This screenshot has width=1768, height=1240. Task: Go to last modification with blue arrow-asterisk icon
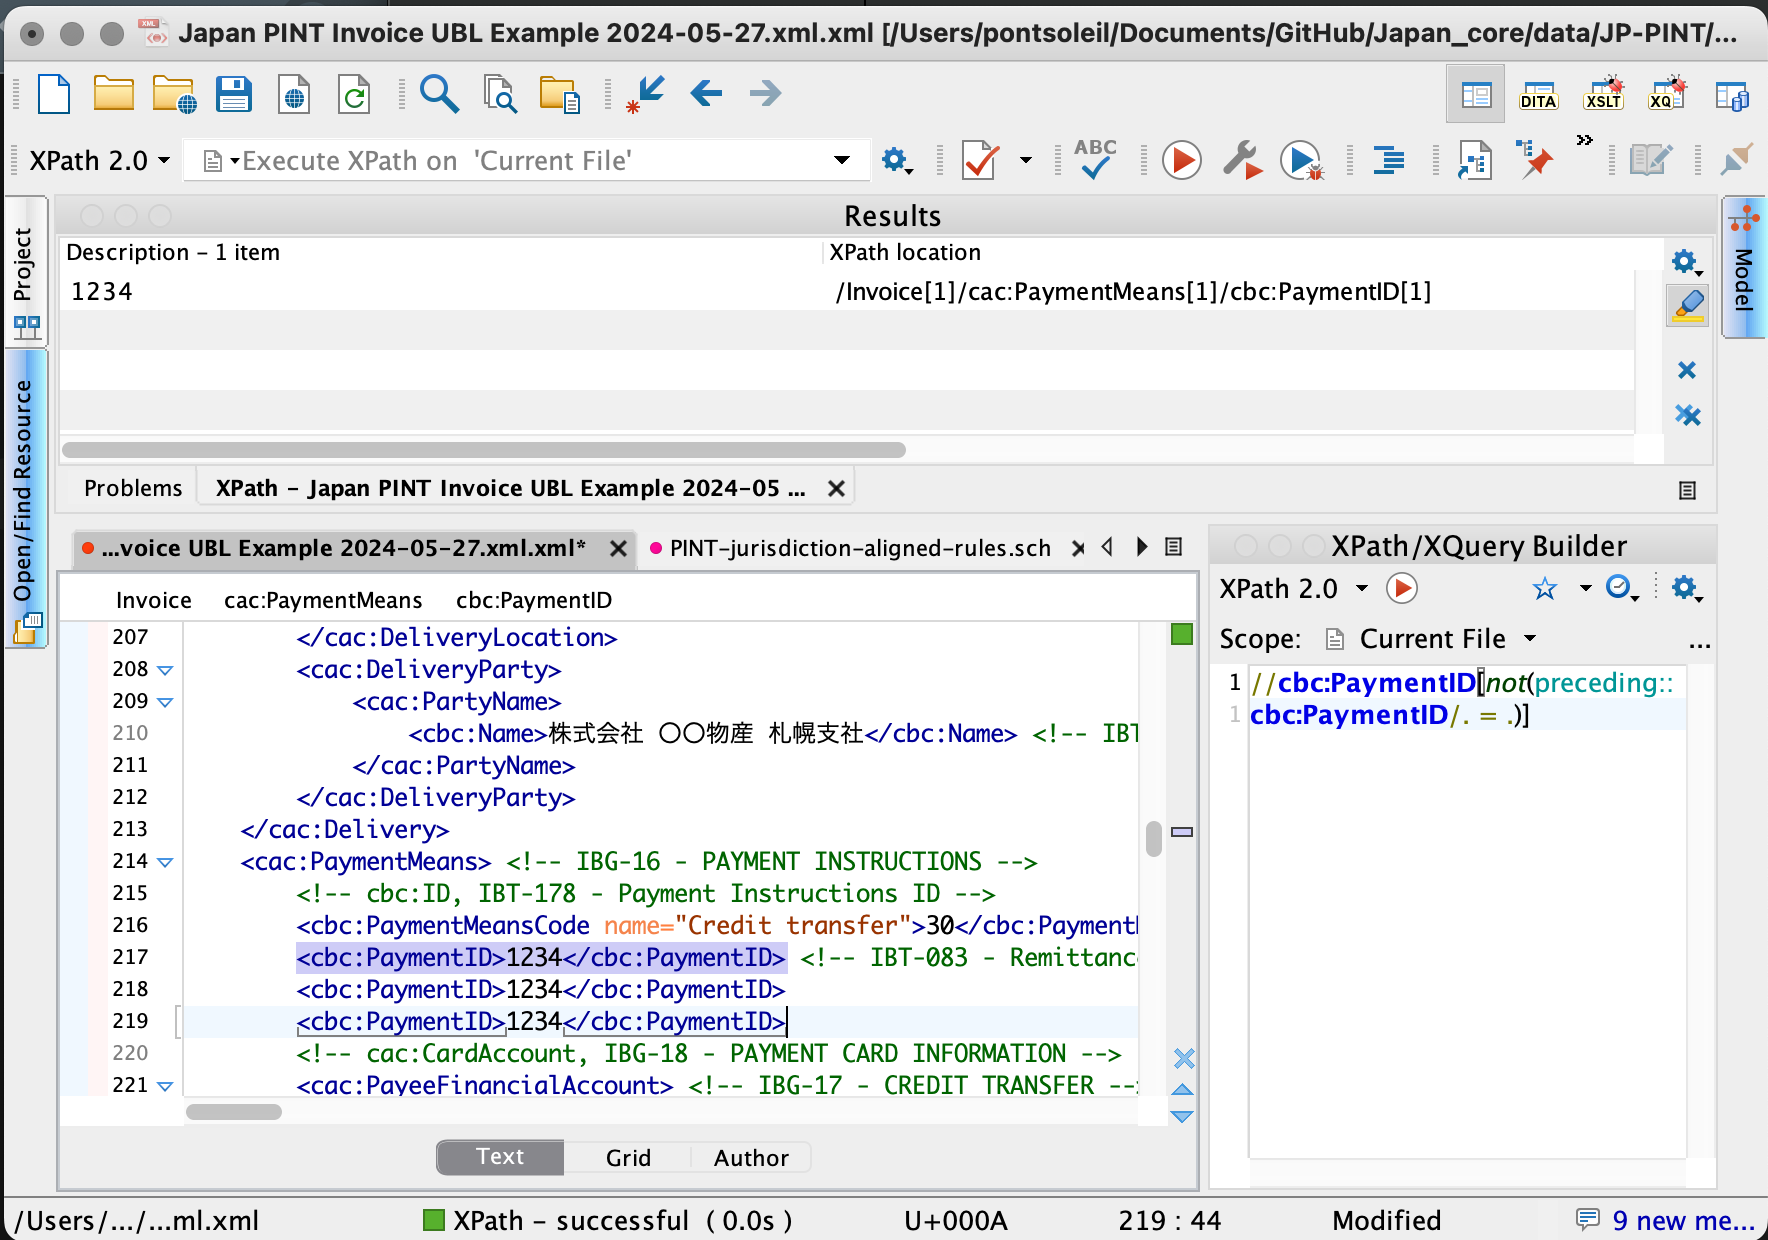(x=645, y=95)
